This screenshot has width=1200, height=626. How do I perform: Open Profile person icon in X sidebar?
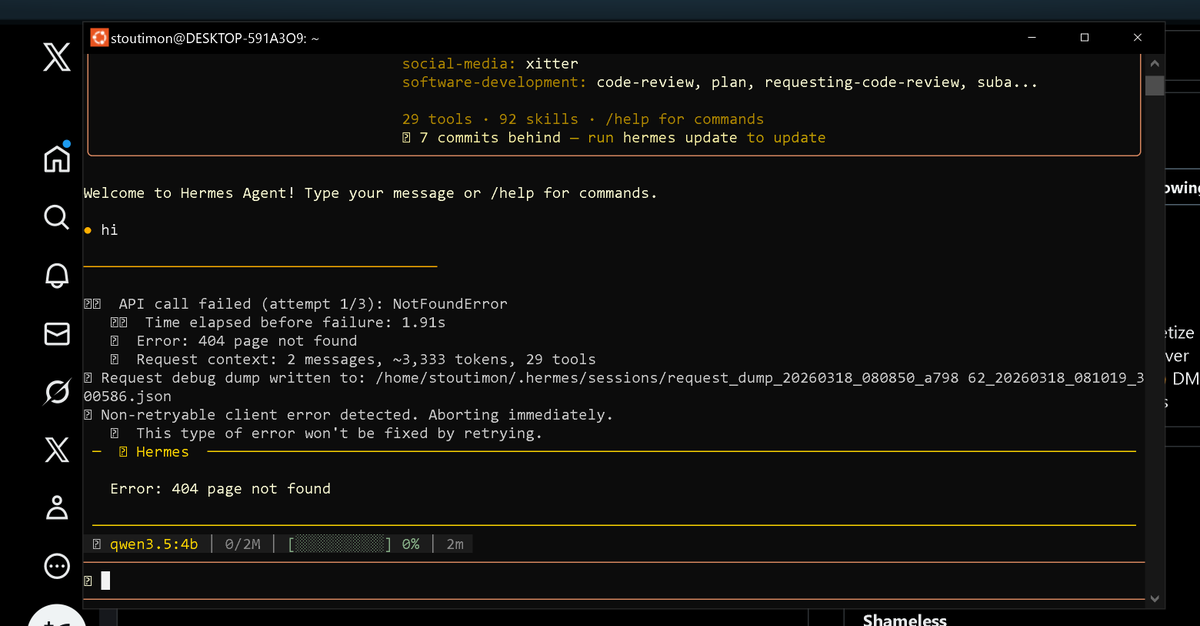[x=57, y=507]
